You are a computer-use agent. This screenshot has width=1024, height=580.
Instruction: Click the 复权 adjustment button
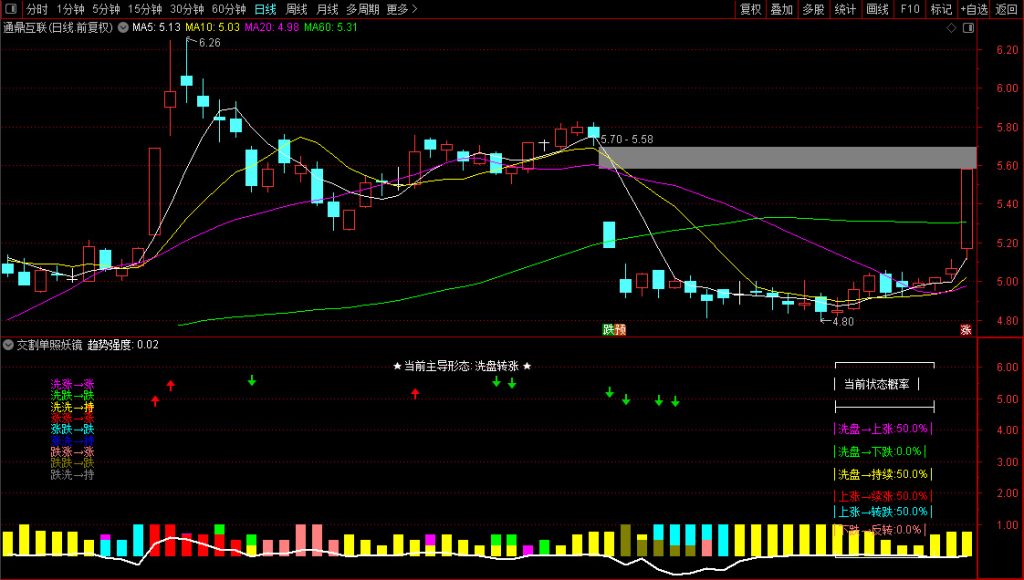click(x=750, y=9)
